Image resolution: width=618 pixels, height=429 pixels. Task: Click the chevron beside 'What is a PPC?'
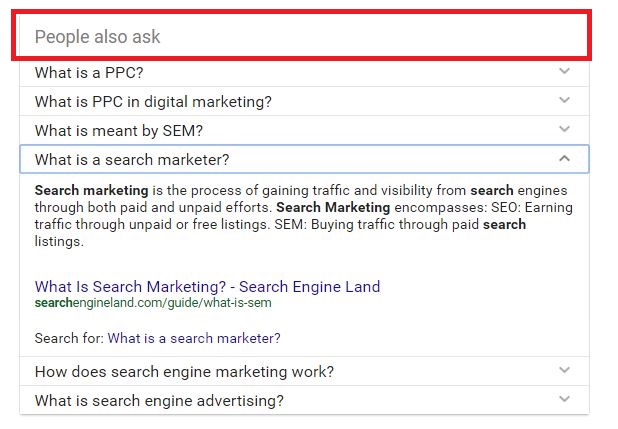coord(564,72)
